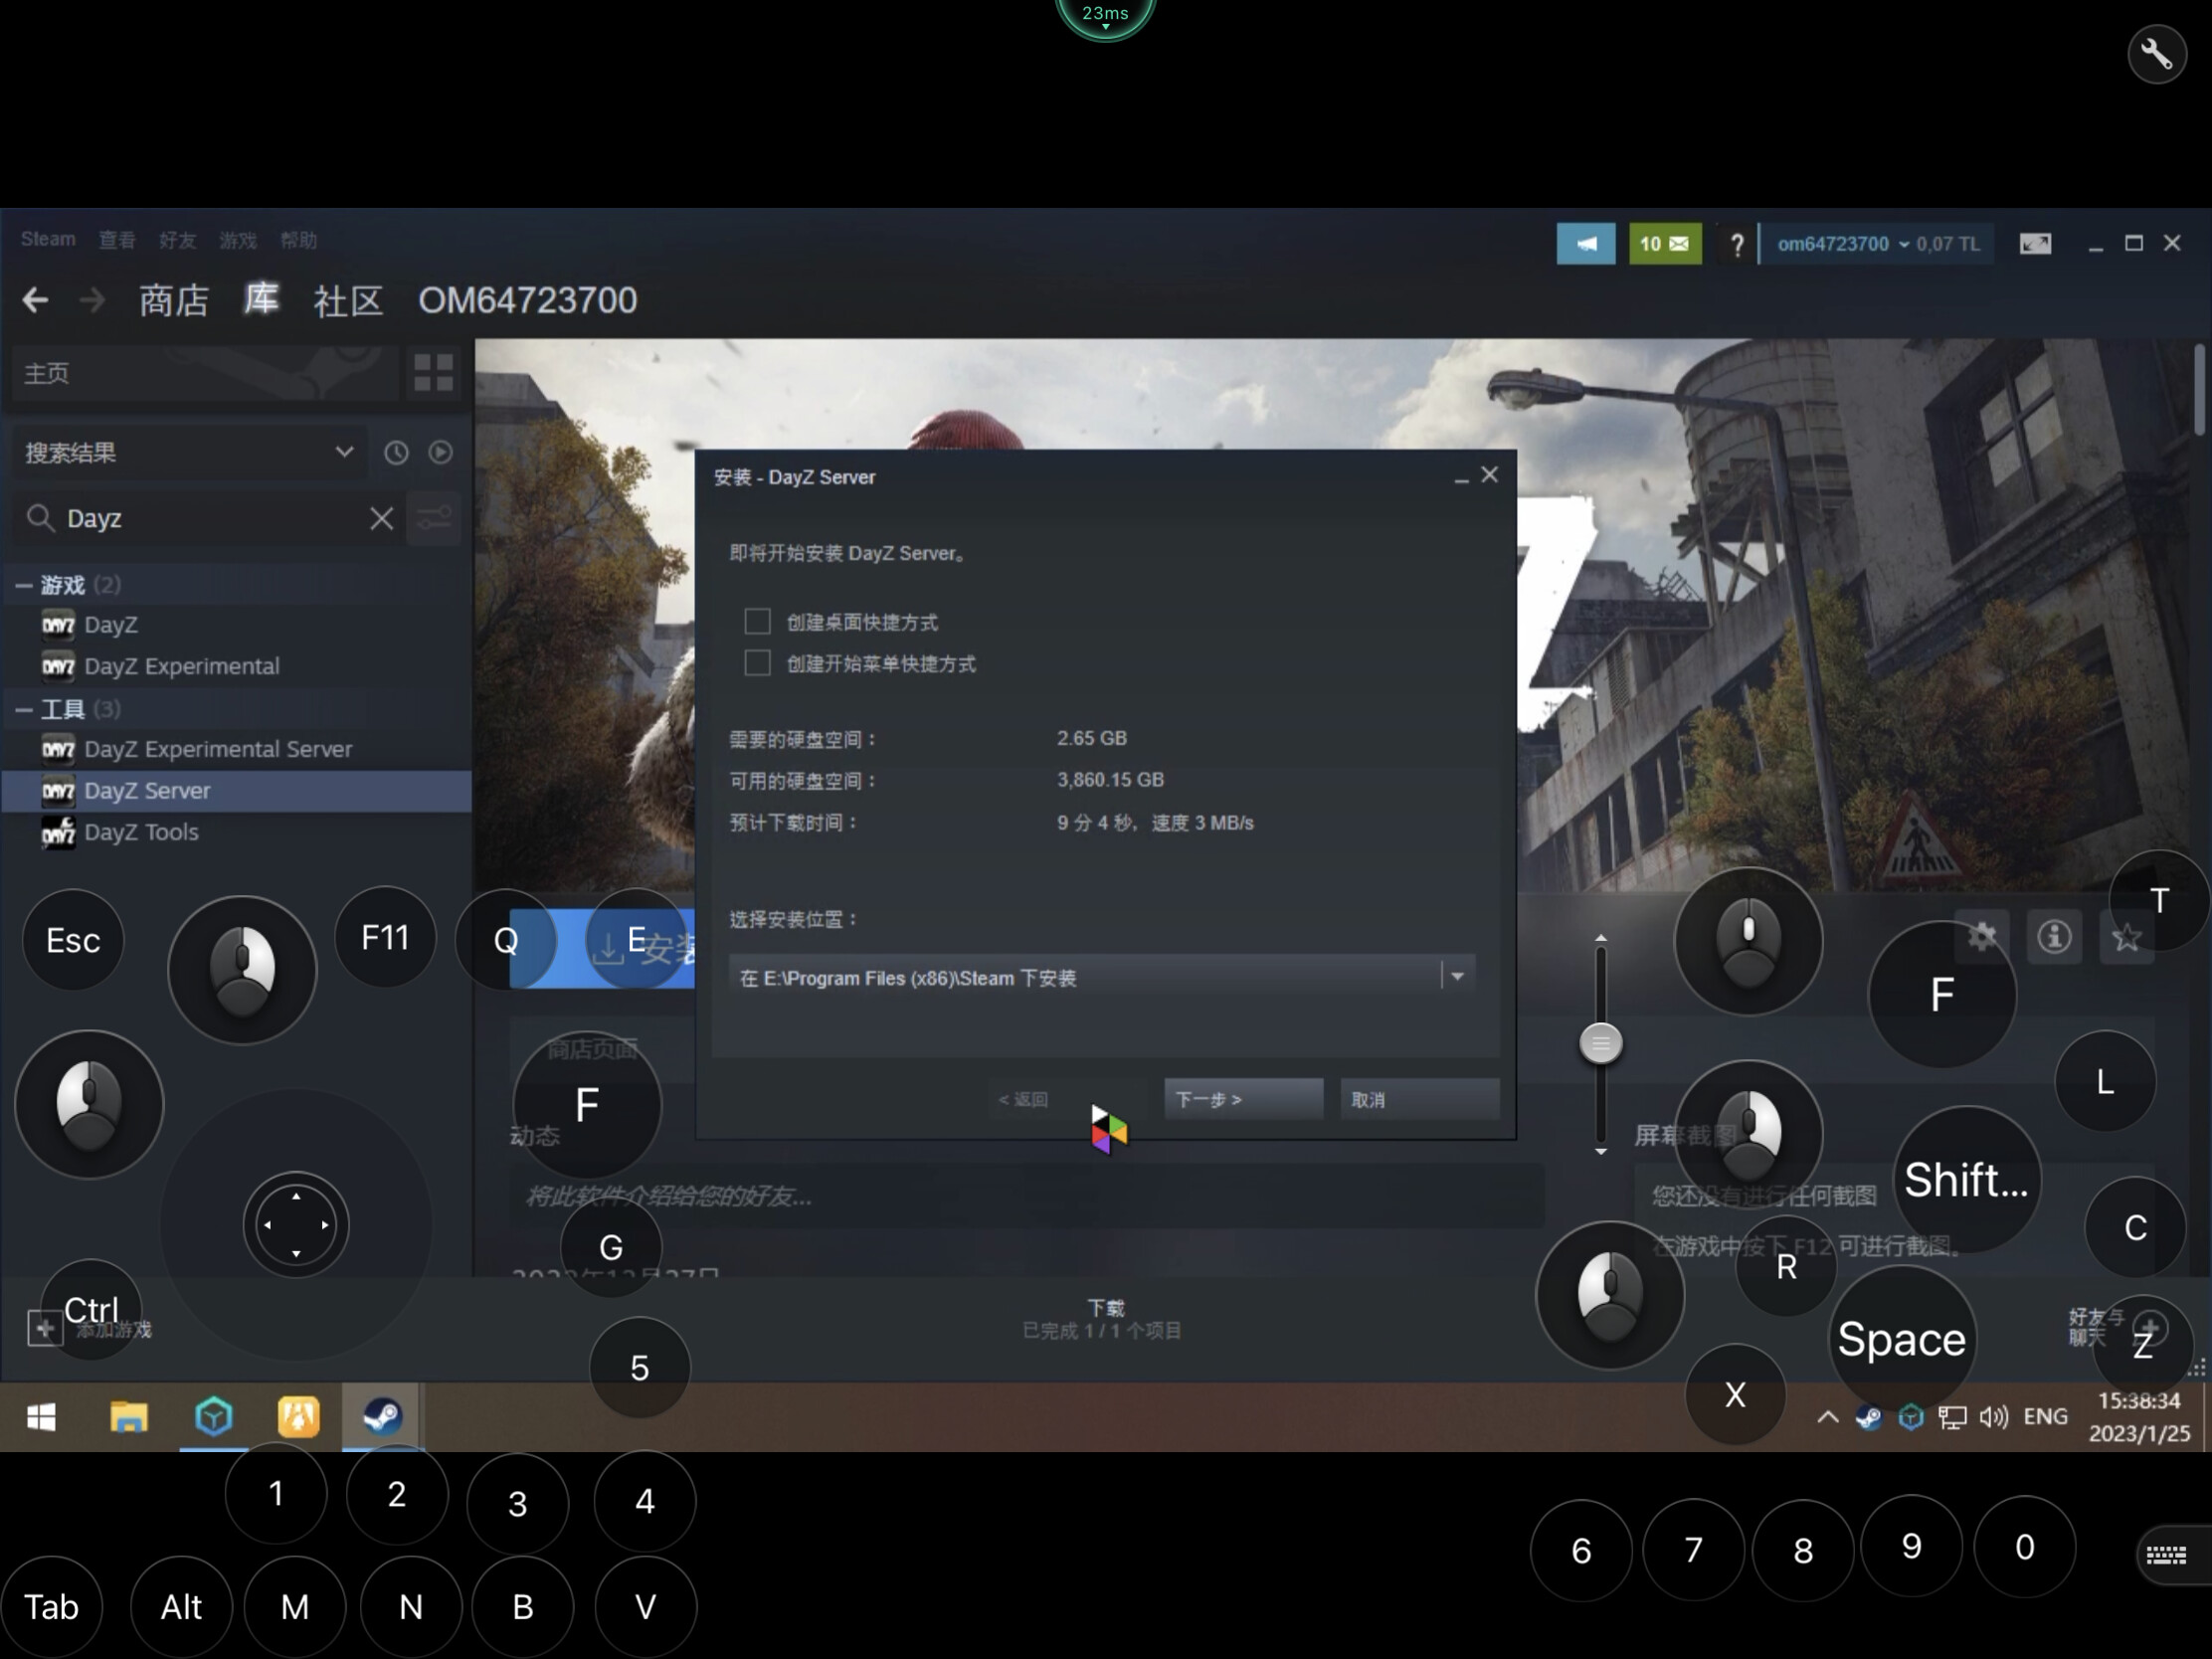Image resolution: width=2212 pixels, height=1659 pixels.
Task: Tap the on-screen keyboard icon
Action: pos(2167,1554)
